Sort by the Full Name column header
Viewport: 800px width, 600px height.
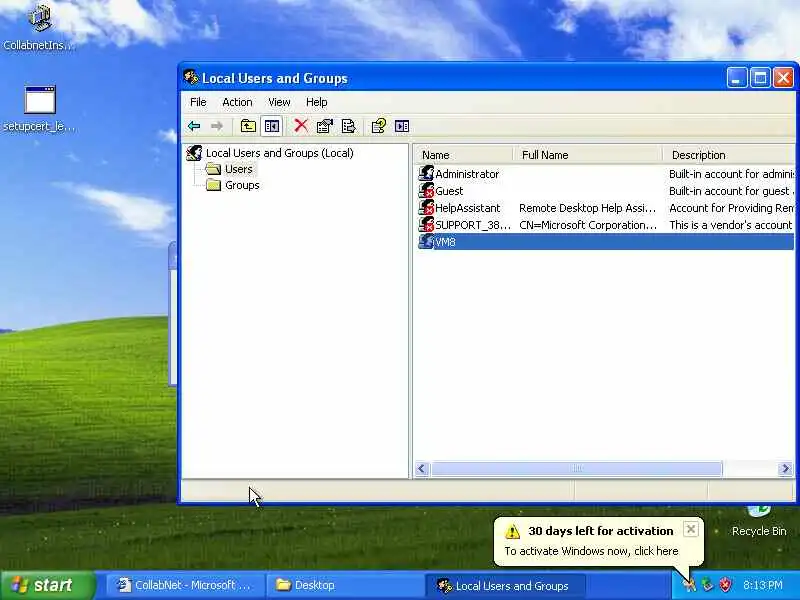(x=588, y=155)
